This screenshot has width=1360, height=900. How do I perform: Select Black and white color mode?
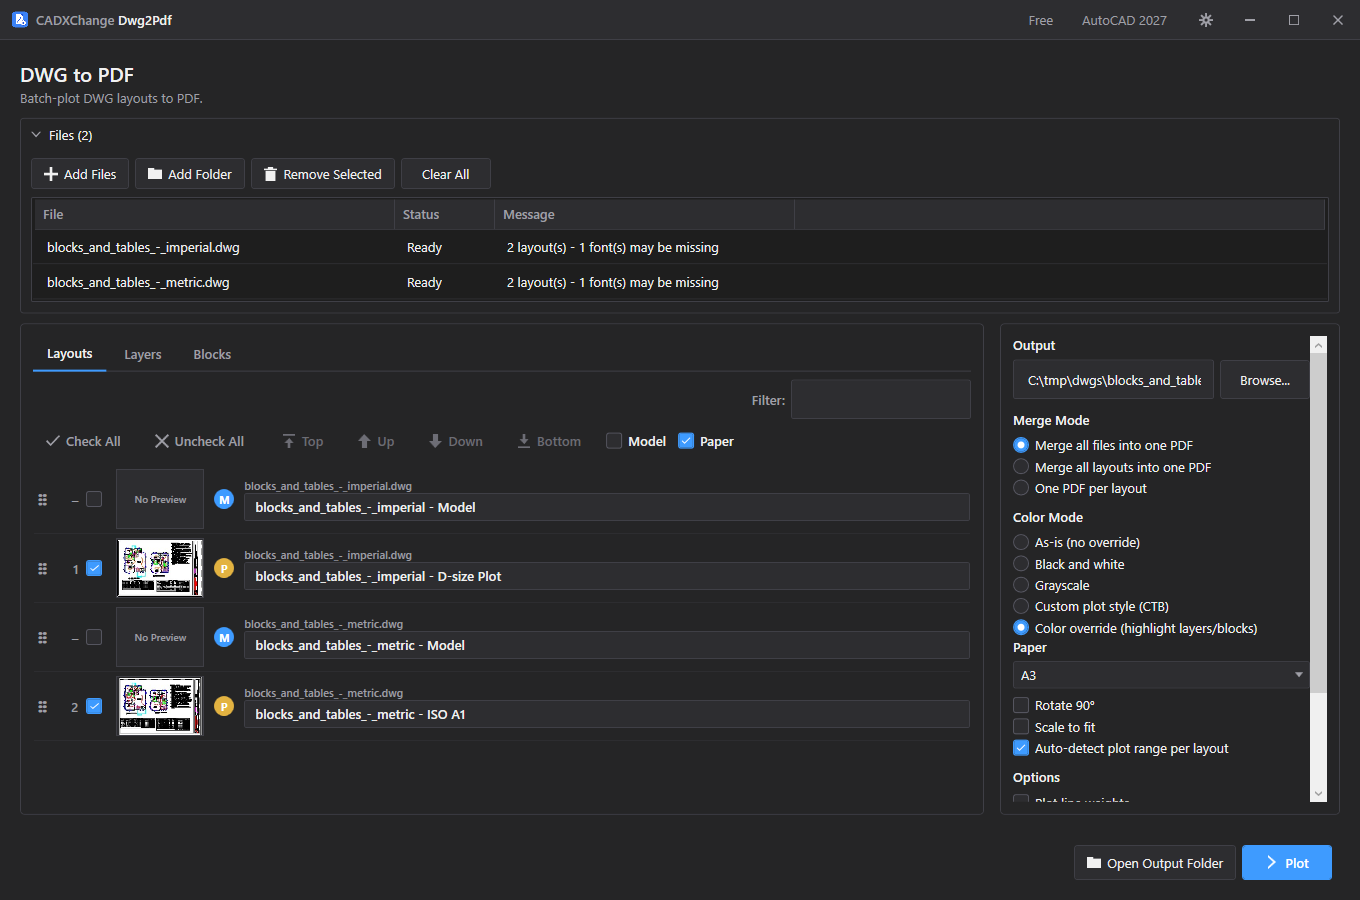point(1021,564)
